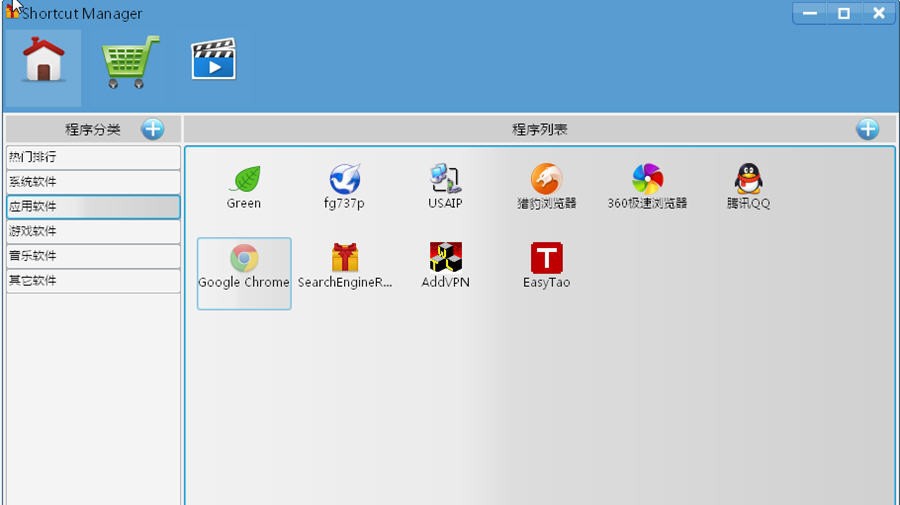Select 热门排行 category
Screen dimensions: 900x505
point(93,157)
